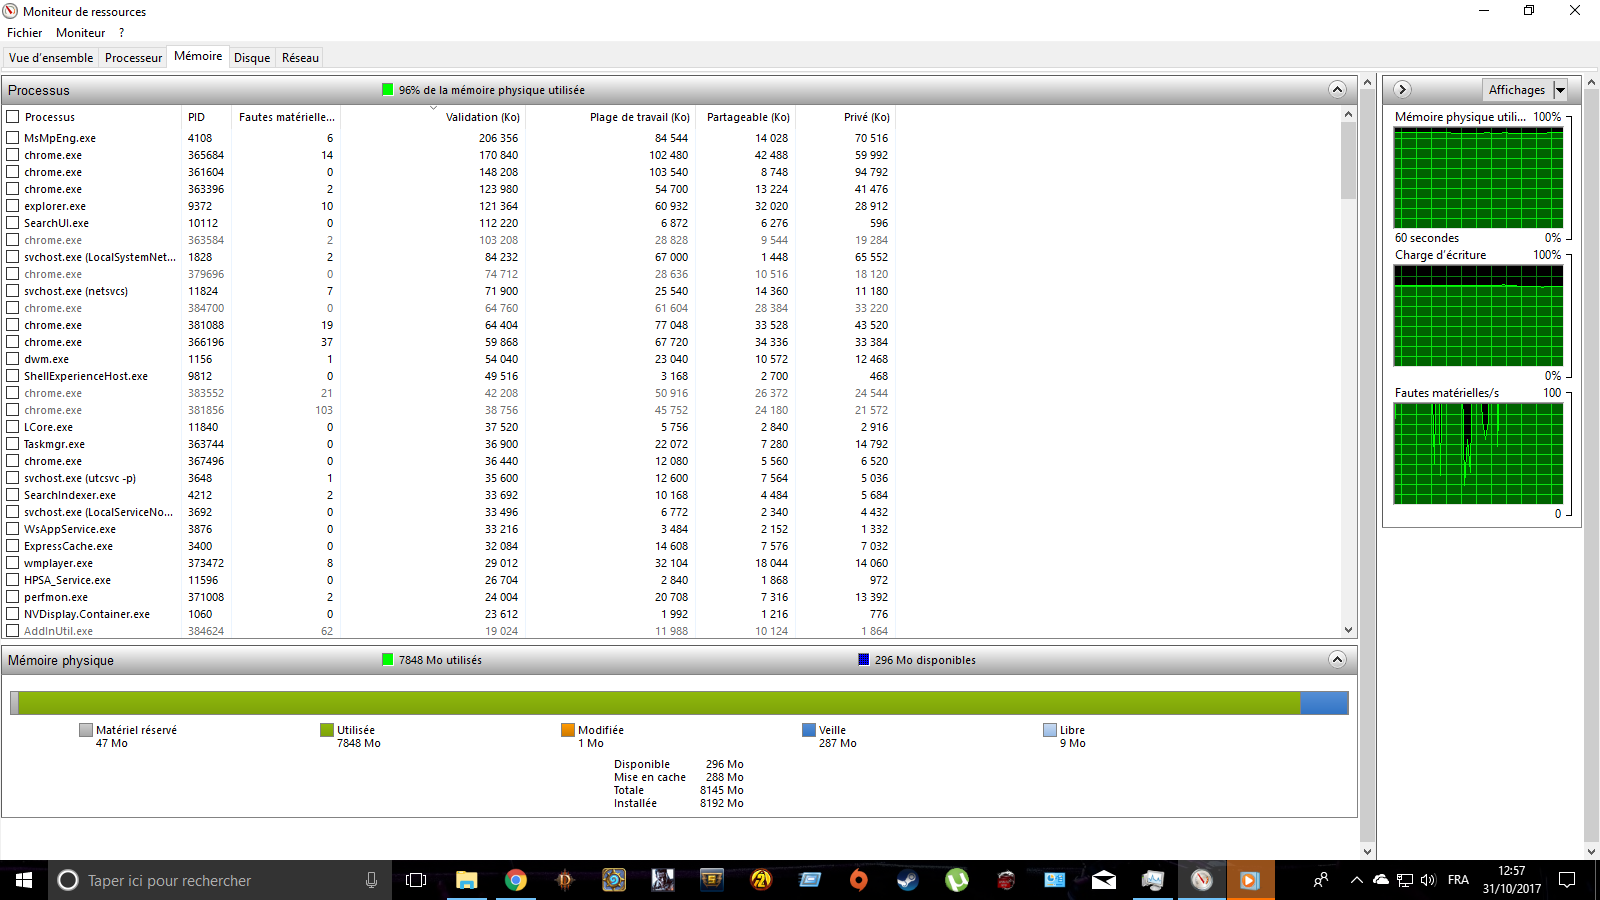
Task: Open the Mail app from the taskbar
Action: click(x=1104, y=880)
